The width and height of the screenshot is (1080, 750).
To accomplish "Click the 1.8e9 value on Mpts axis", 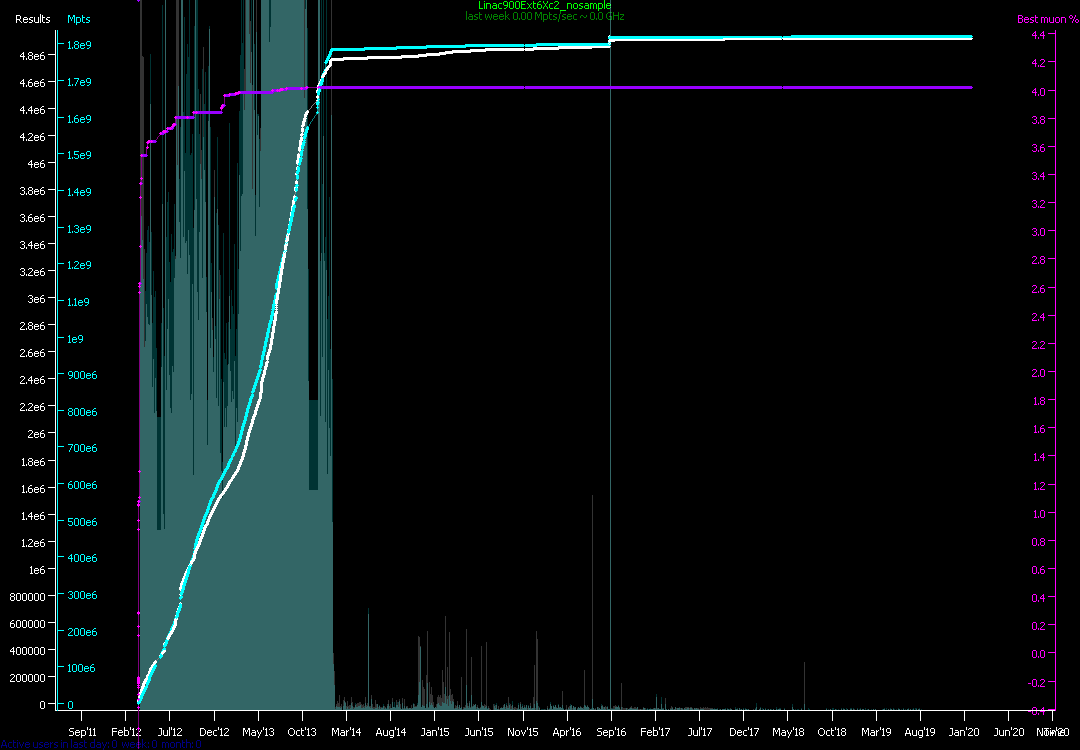I will coord(80,46).
